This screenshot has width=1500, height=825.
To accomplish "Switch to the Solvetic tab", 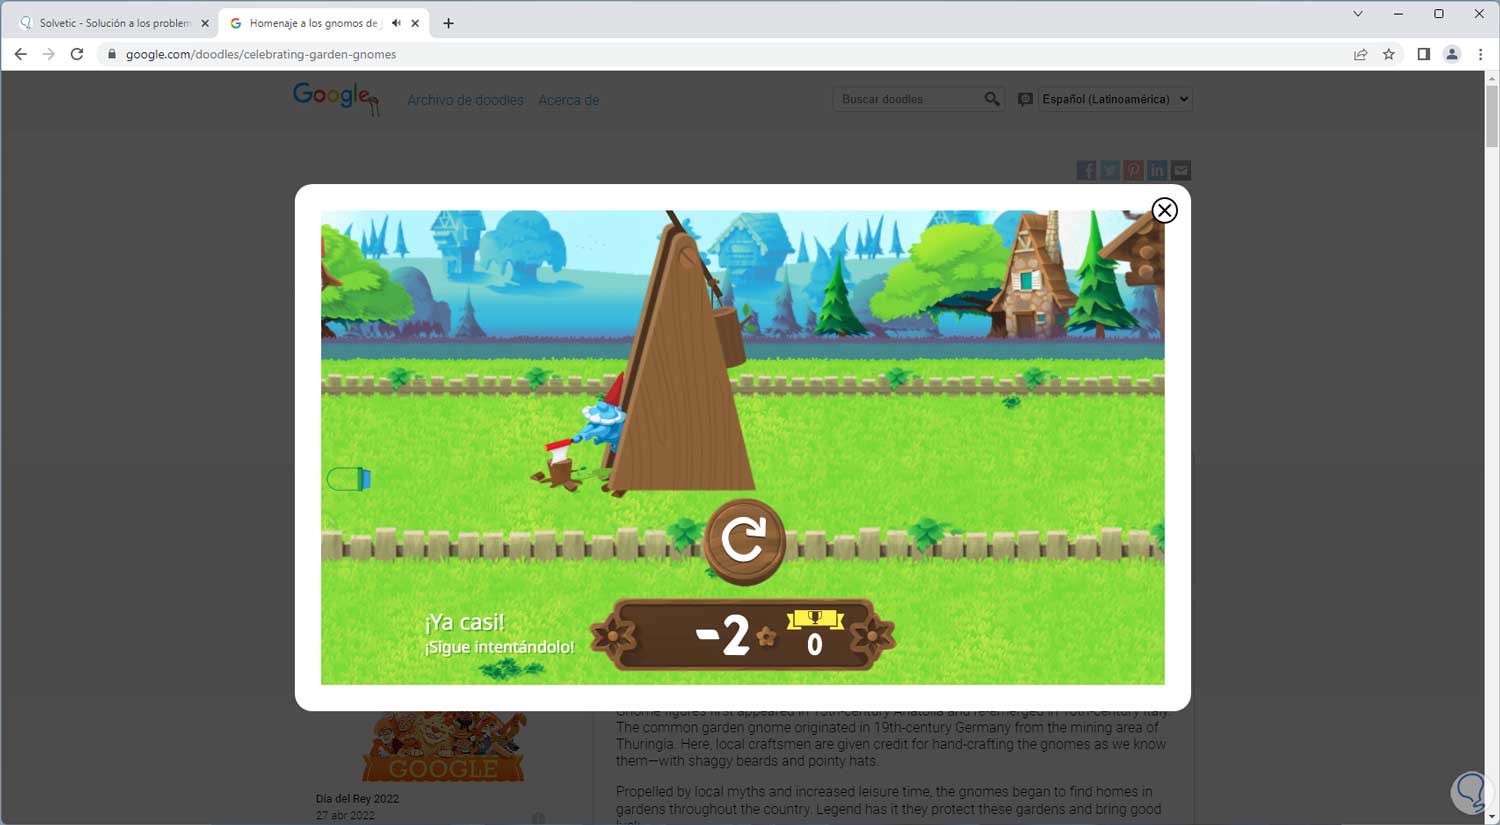I will [x=115, y=23].
